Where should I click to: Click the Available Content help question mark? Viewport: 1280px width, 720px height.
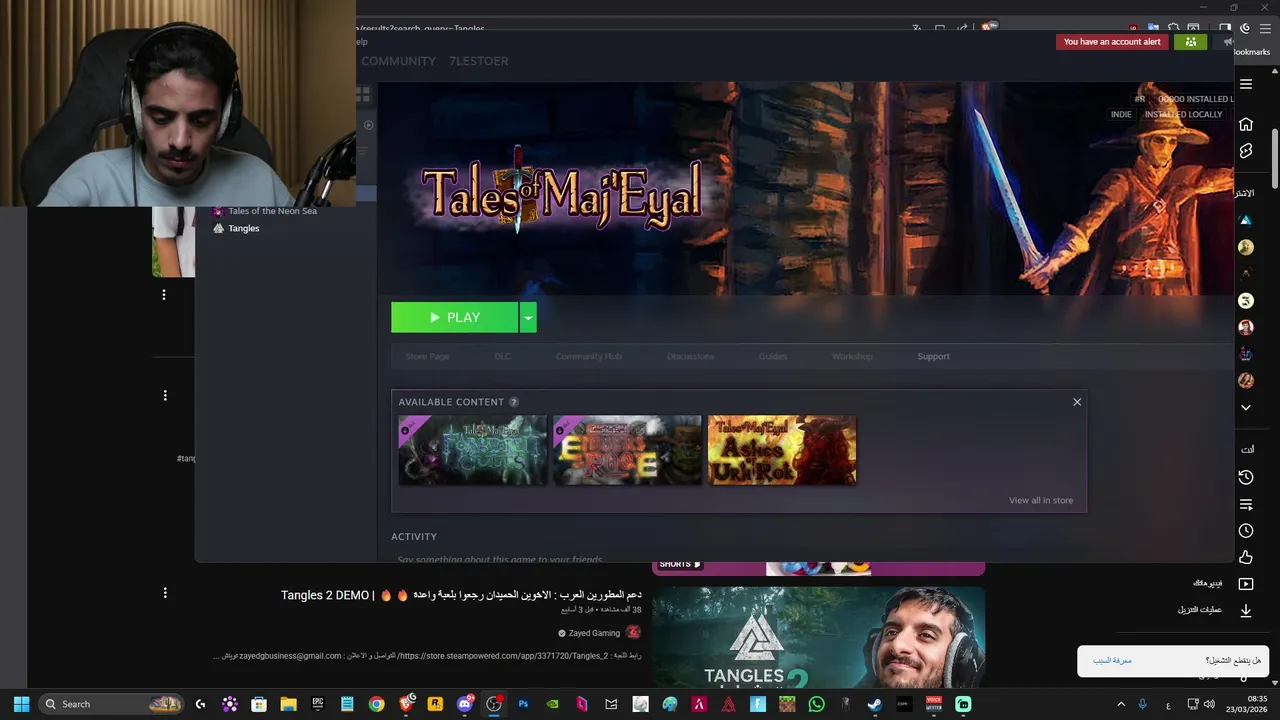[514, 402]
